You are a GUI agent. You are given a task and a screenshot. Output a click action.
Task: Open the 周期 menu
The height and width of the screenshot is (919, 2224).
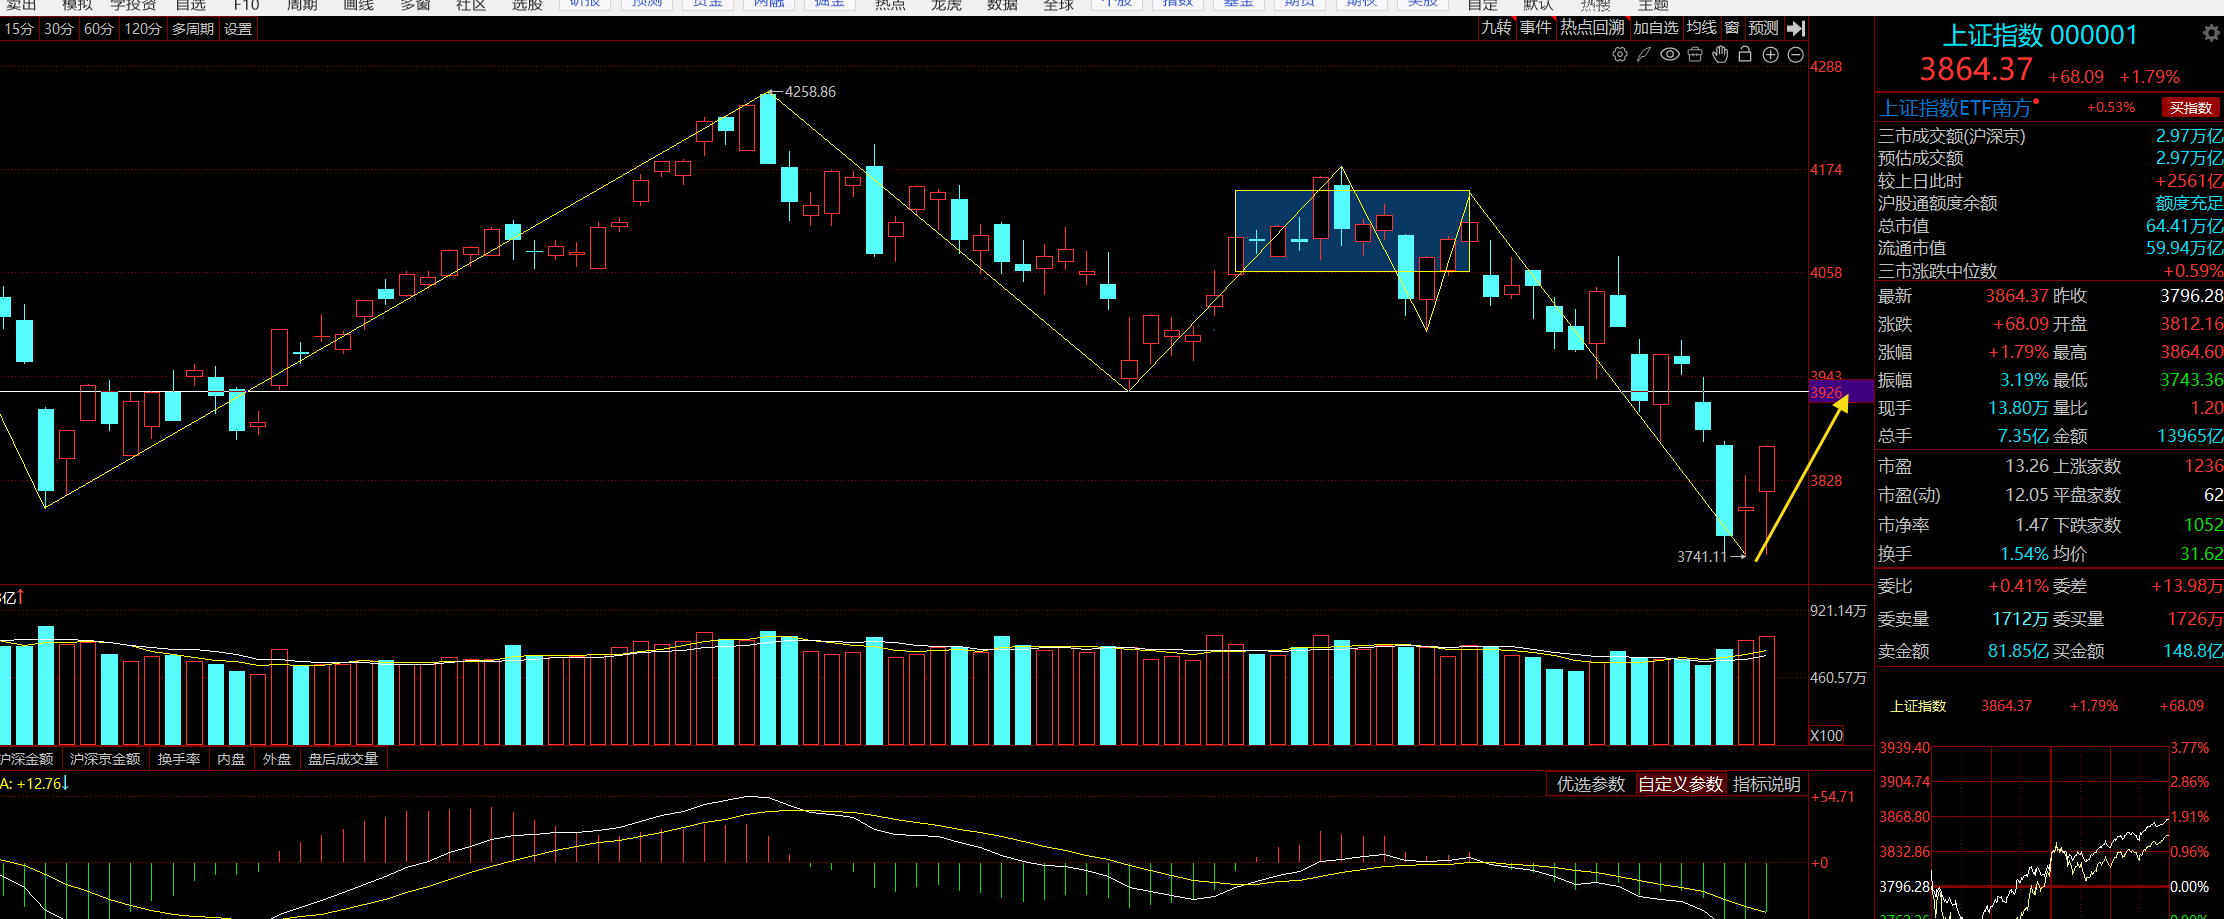[x=302, y=5]
